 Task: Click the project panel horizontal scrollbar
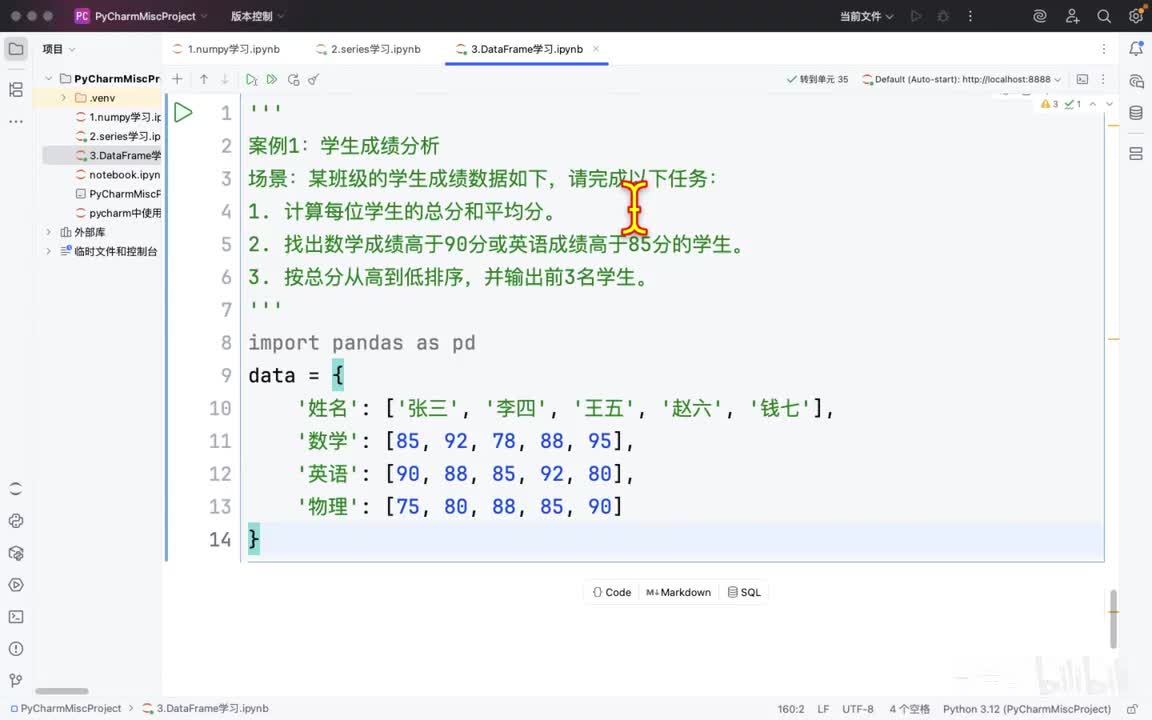pos(62,691)
